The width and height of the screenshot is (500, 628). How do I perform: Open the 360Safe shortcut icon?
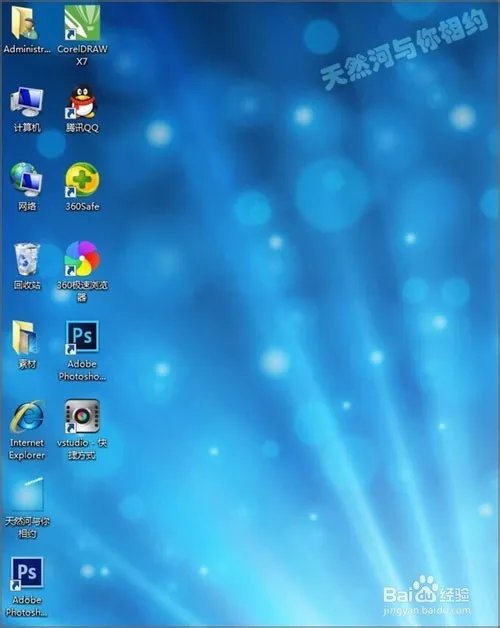tap(82, 180)
